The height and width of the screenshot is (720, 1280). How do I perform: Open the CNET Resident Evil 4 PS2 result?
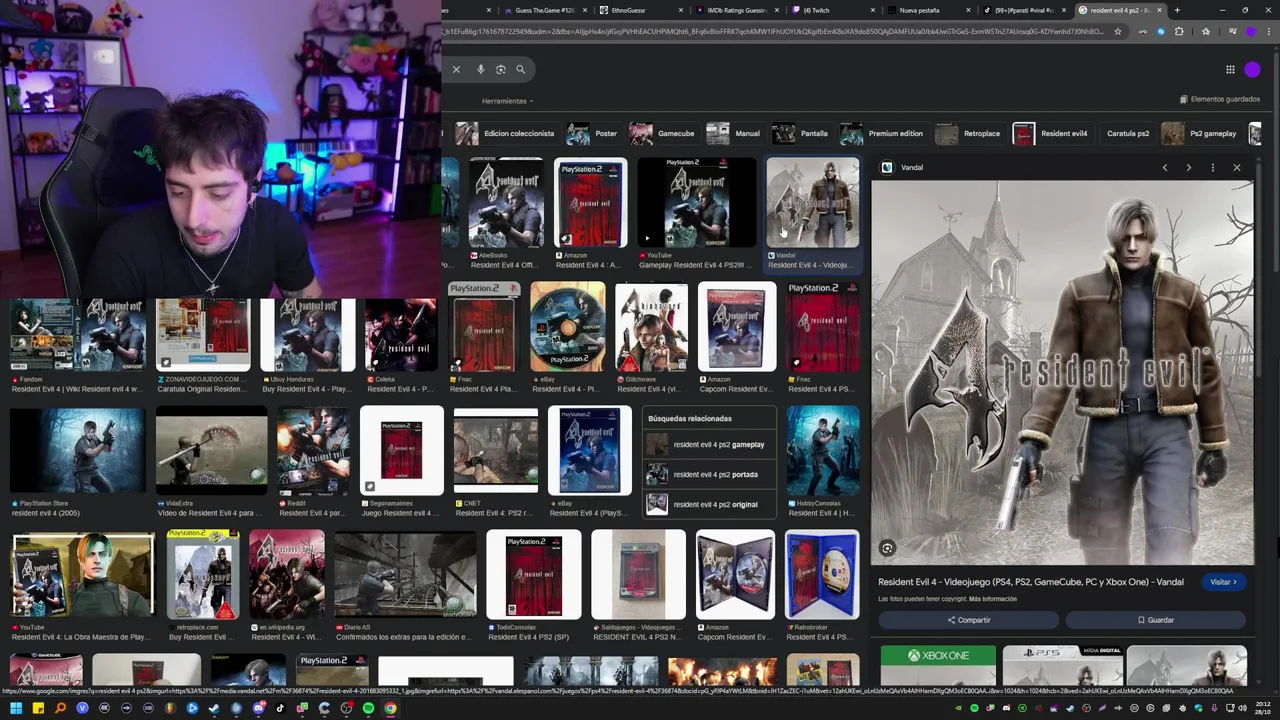pos(495,452)
